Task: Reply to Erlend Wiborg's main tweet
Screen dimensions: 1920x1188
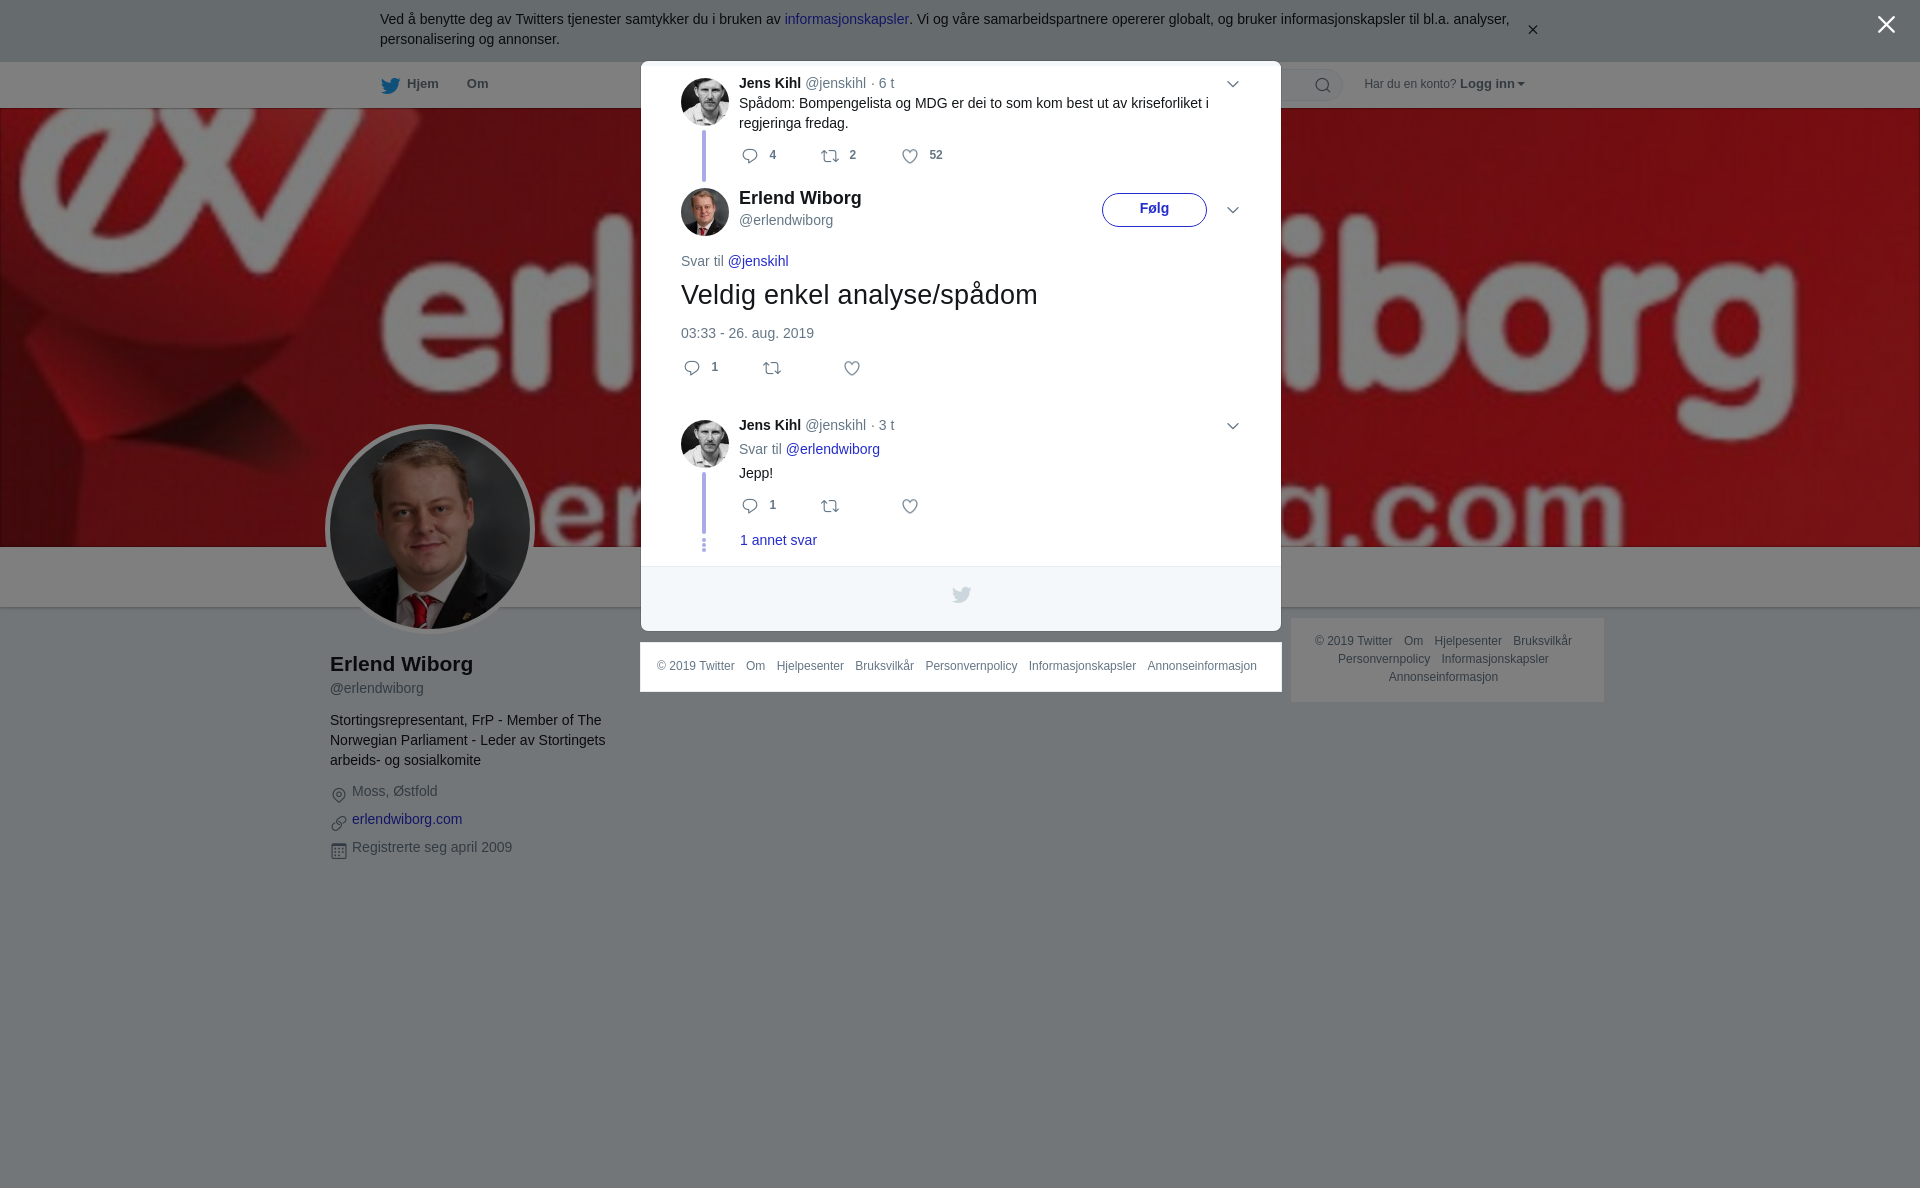Action: pyautogui.click(x=692, y=368)
